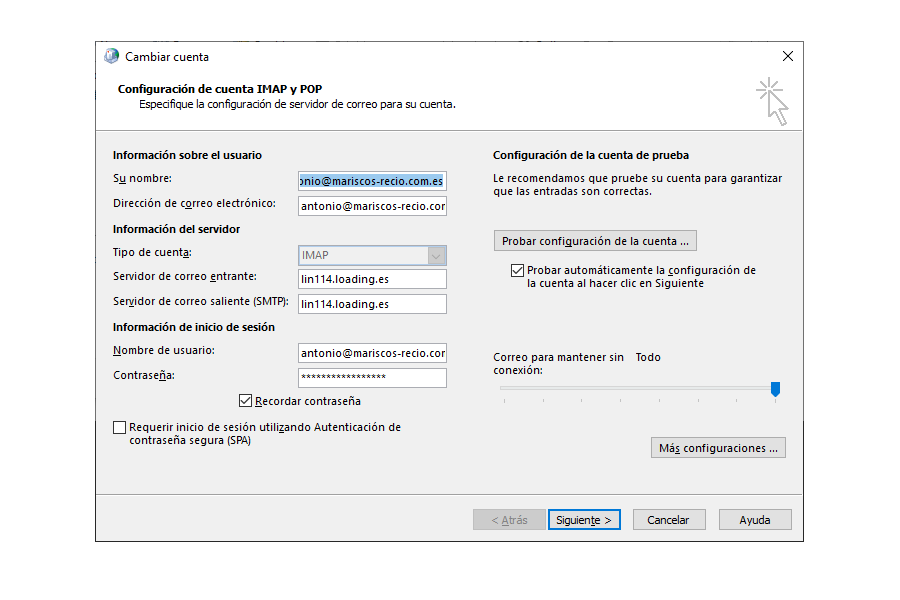Click the Cancelar button

(669, 520)
